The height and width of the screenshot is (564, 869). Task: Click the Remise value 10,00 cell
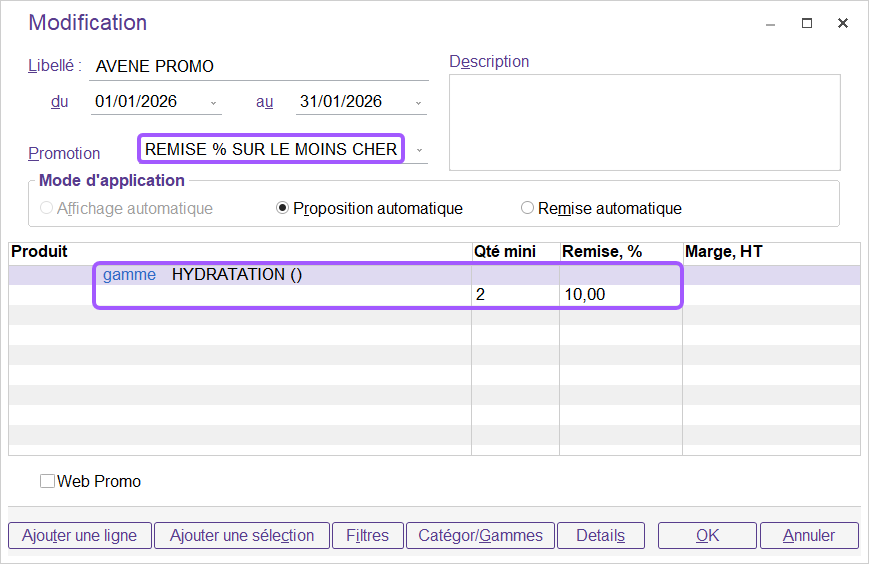pyautogui.click(x=619, y=295)
